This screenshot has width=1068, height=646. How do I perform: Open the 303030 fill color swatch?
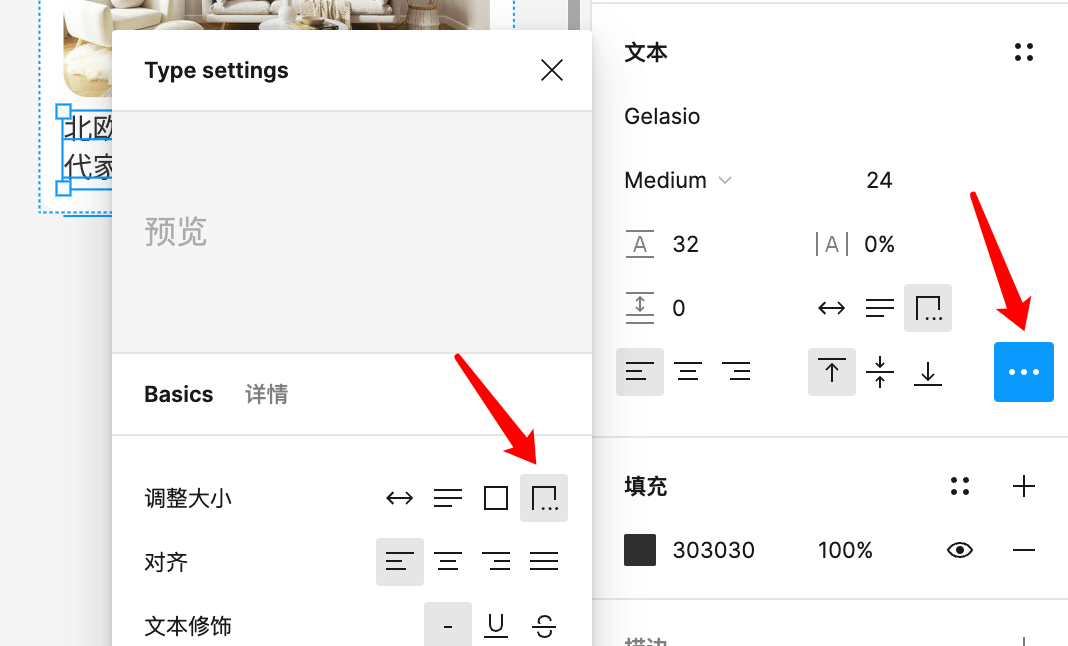(x=640, y=550)
